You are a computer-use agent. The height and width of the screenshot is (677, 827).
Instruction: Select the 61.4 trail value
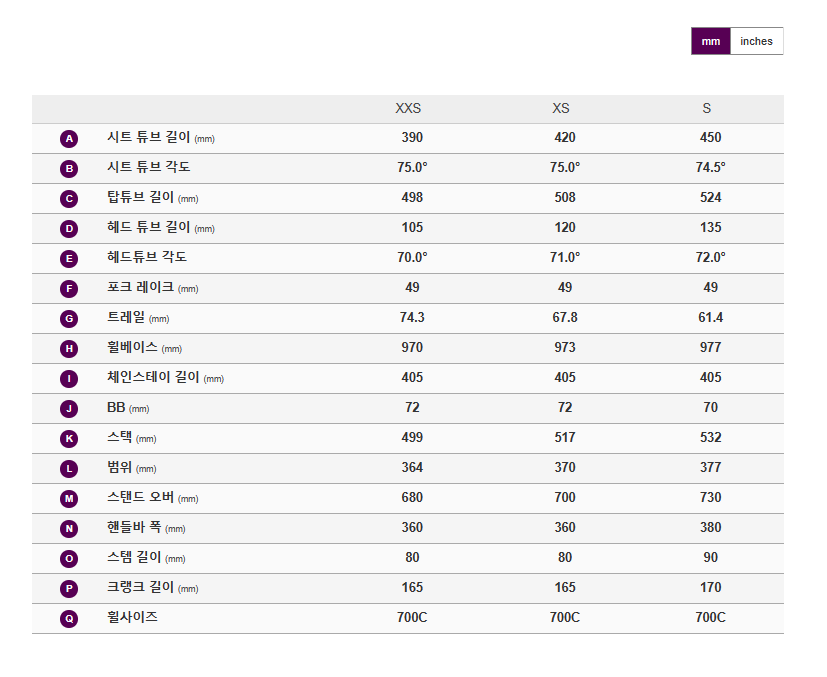[x=710, y=317]
